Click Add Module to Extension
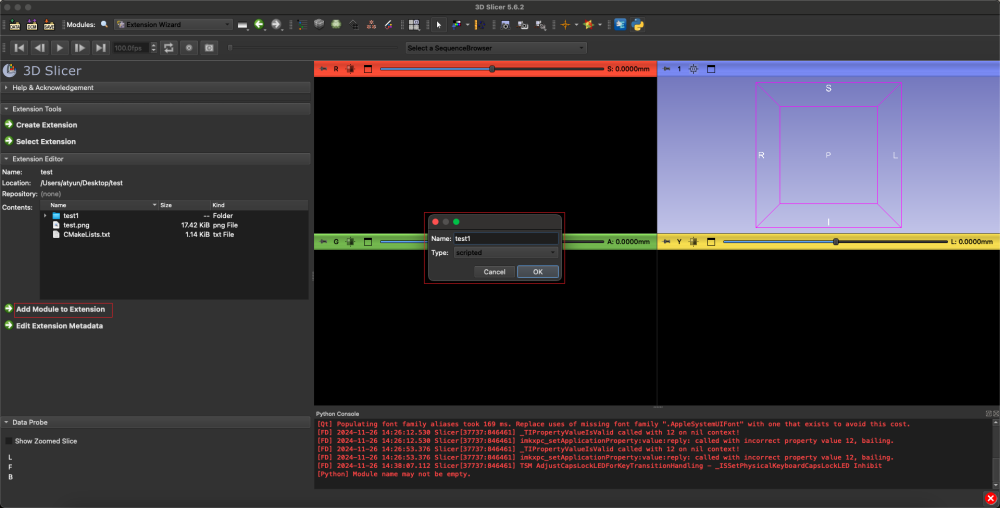The width and height of the screenshot is (1000, 508). tap(60, 310)
